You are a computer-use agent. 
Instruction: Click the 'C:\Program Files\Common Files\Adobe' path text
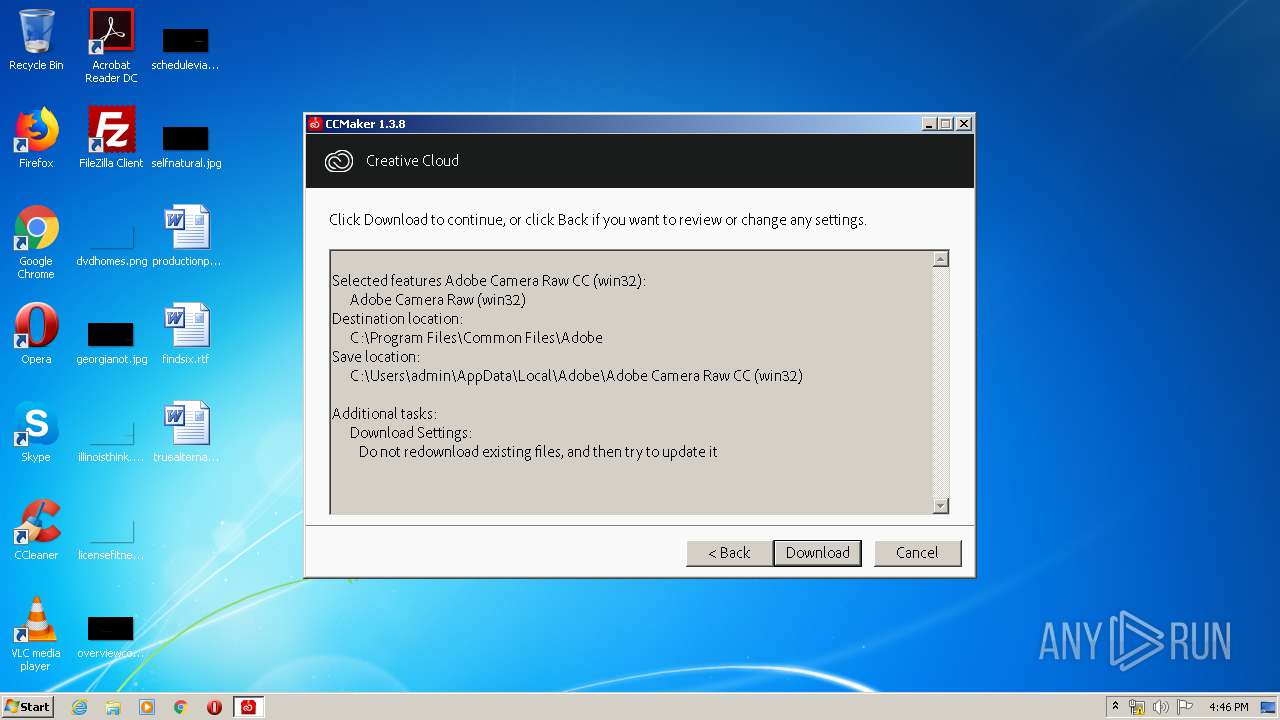click(476, 338)
